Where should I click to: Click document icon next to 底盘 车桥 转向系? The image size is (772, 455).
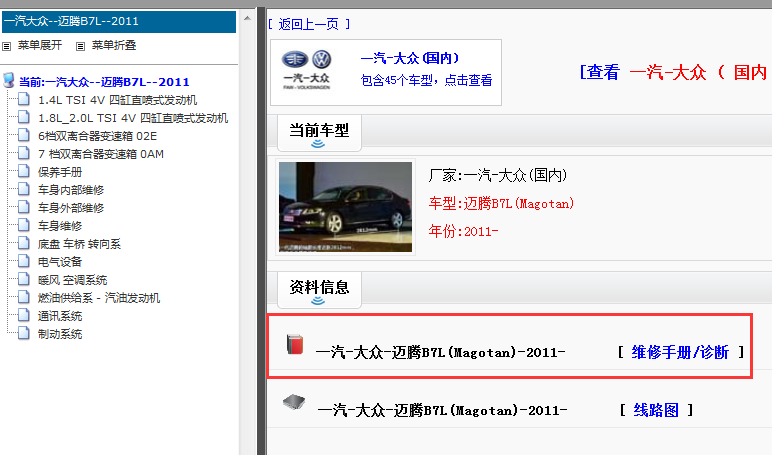(x=24, y=243)
